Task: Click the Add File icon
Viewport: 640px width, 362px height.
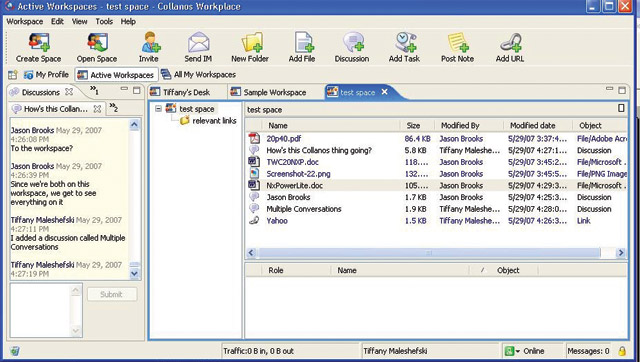Action: click(303, 42)
